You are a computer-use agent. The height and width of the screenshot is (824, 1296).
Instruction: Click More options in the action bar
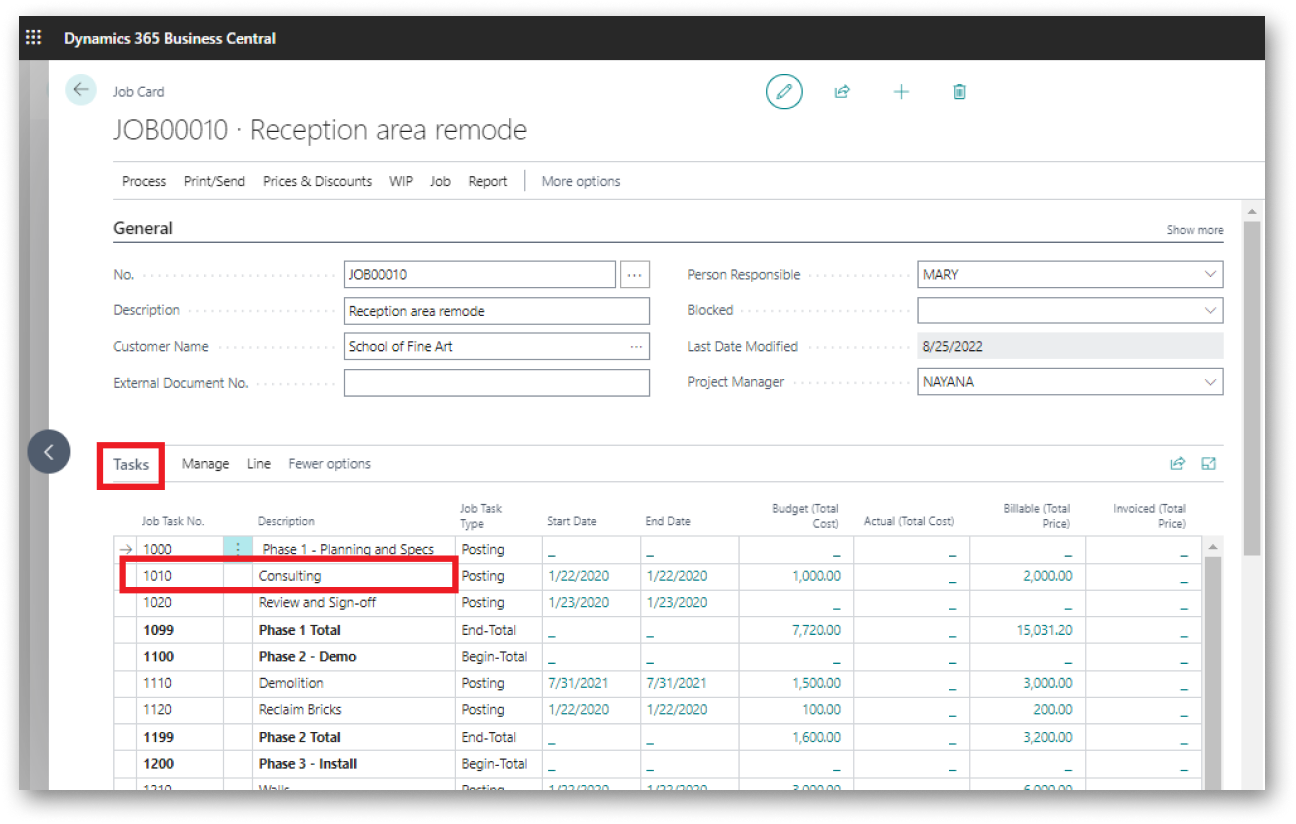(x=581, y=181)
